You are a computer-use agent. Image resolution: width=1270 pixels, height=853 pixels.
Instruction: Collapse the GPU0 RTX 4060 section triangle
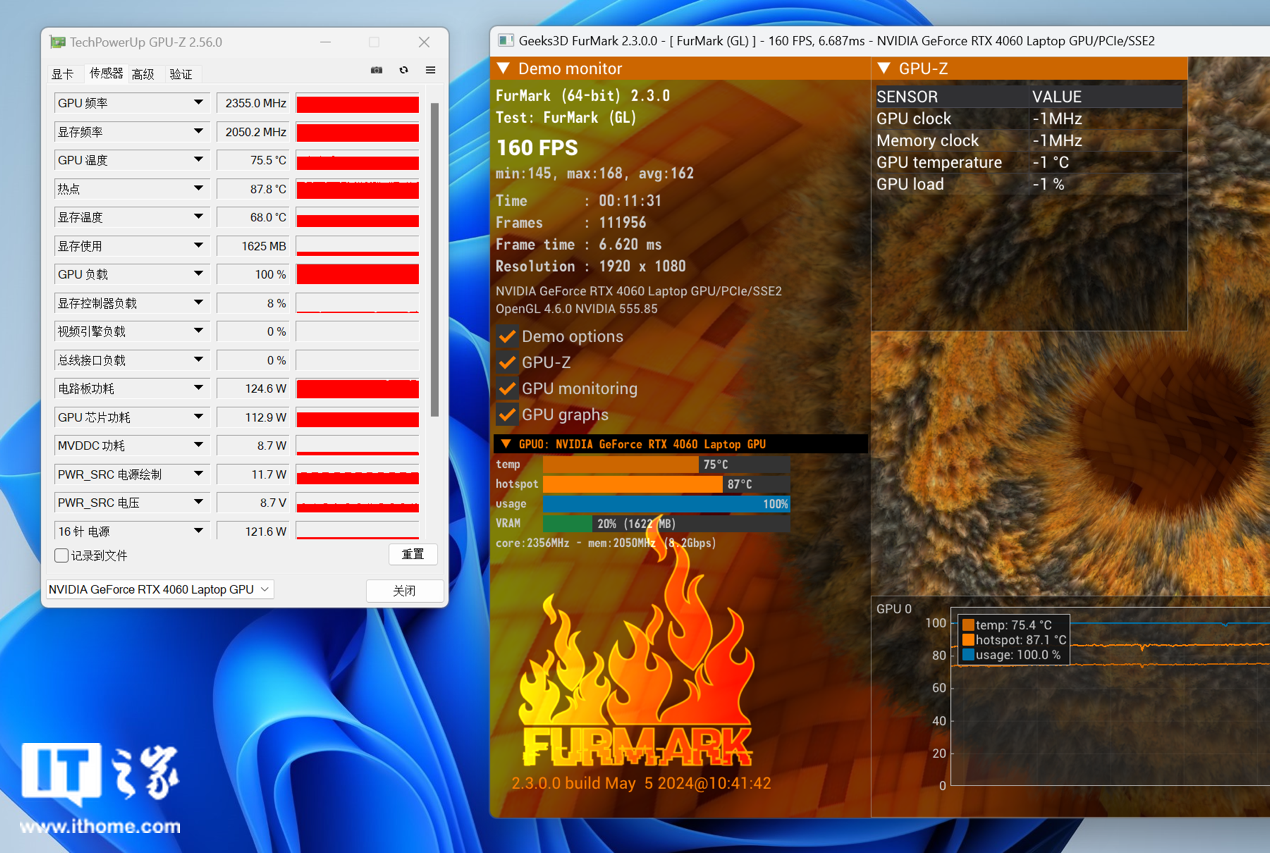pos(506,444)
